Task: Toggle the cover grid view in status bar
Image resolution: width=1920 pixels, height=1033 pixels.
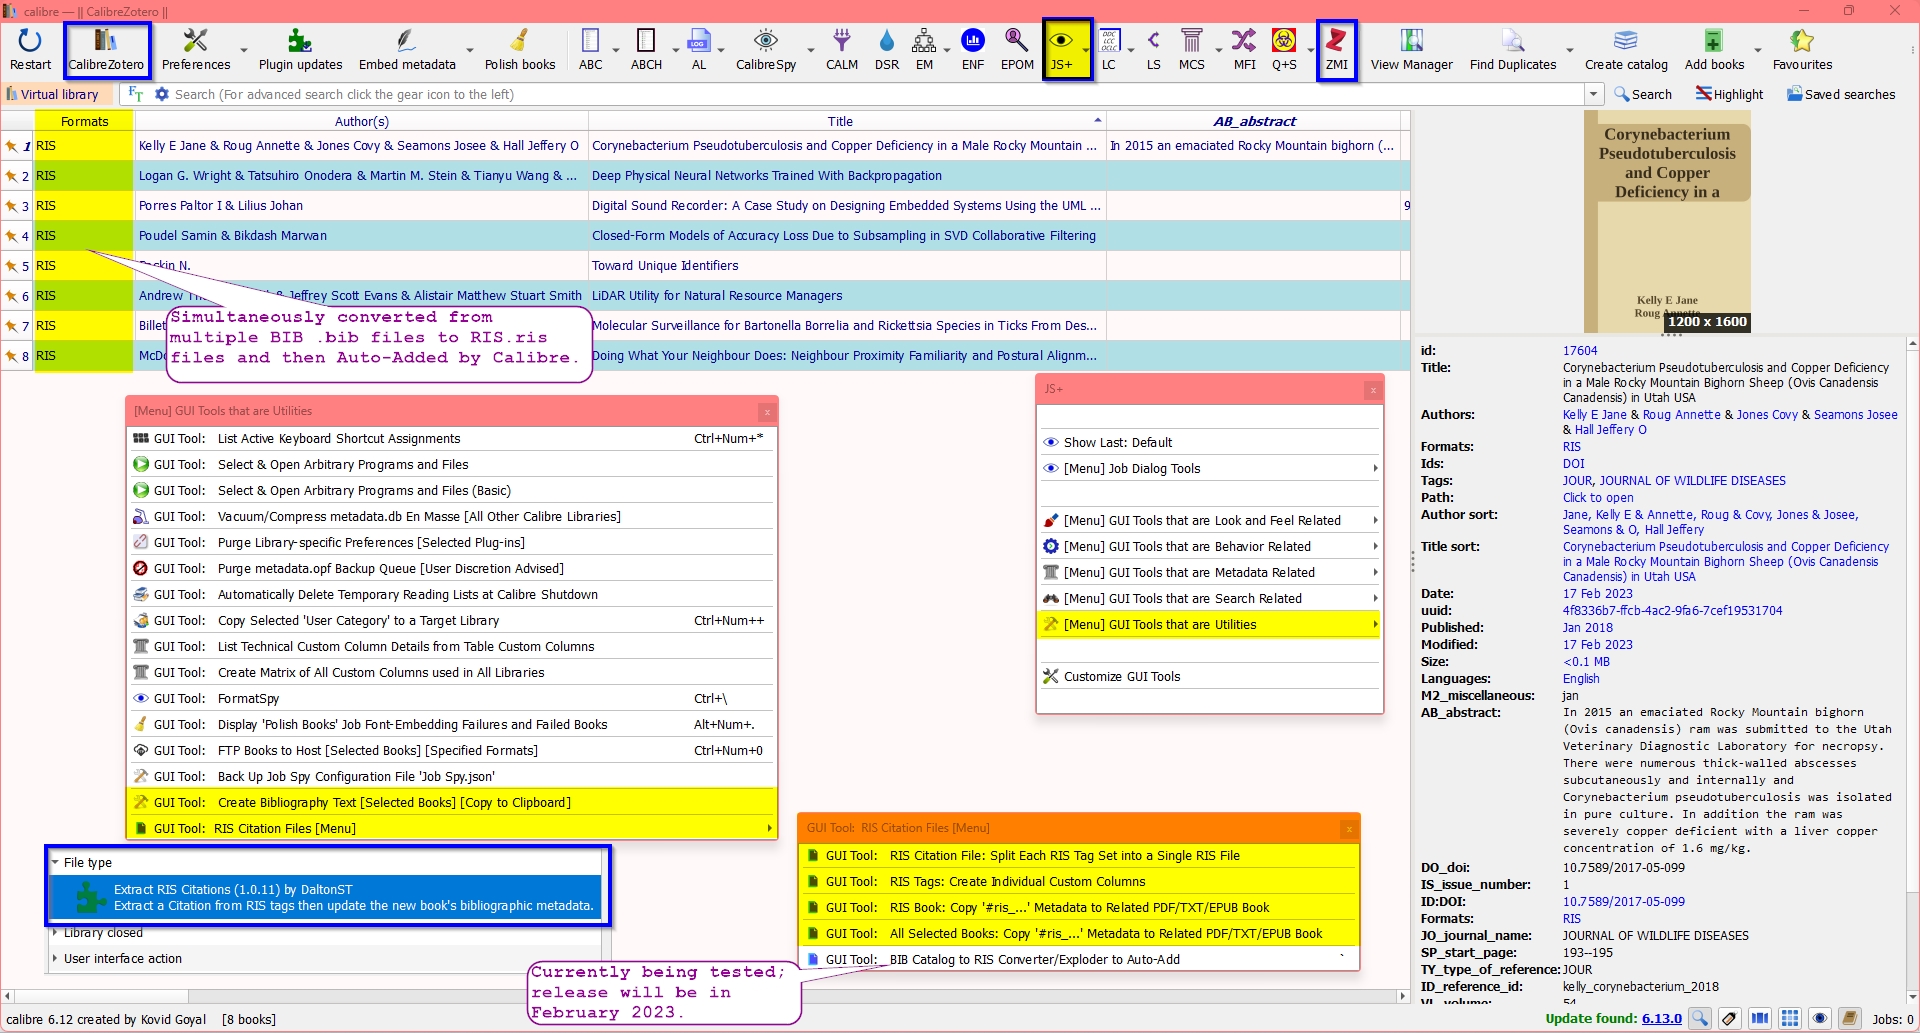Action: coord(1790,1019)
